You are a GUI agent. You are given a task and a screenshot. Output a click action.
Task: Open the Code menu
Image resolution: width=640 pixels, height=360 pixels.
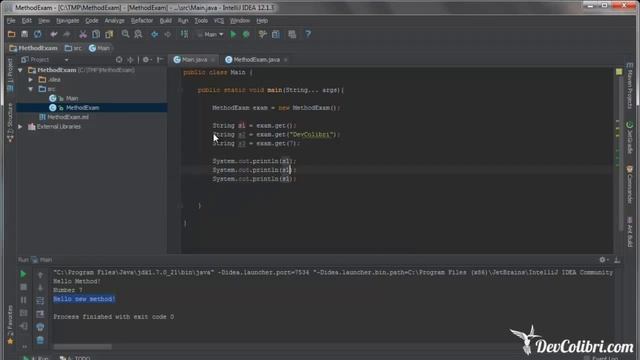(91, 20)
